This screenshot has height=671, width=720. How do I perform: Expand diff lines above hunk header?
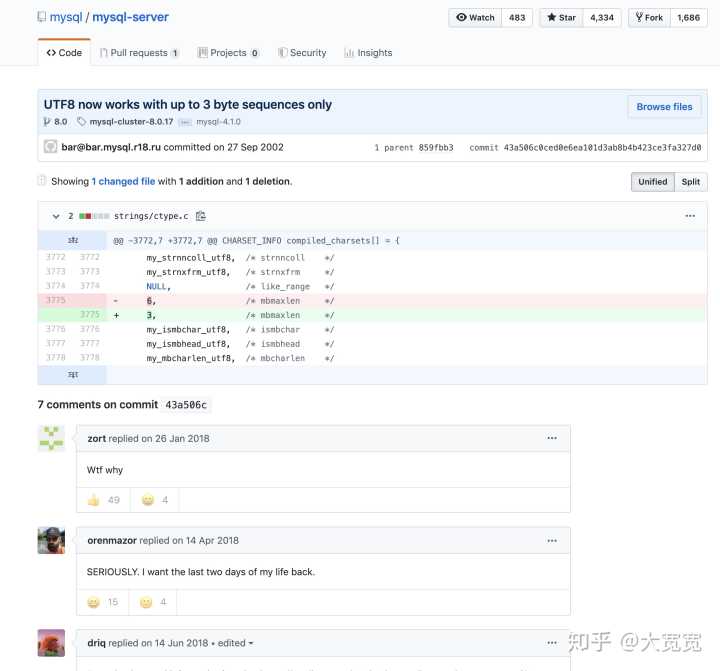[73, 240]
